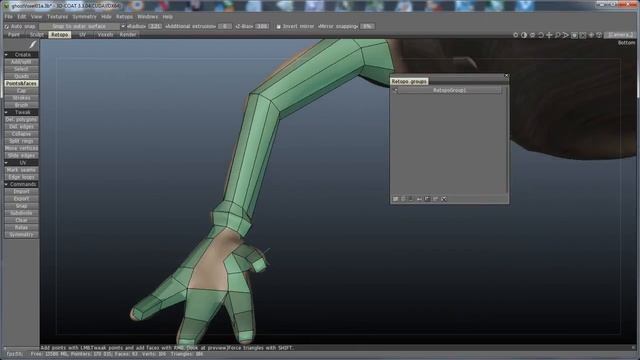Collapse the UV section arrow
The width and height of the screenshot is (640, 360).
[x=6, y=162]
